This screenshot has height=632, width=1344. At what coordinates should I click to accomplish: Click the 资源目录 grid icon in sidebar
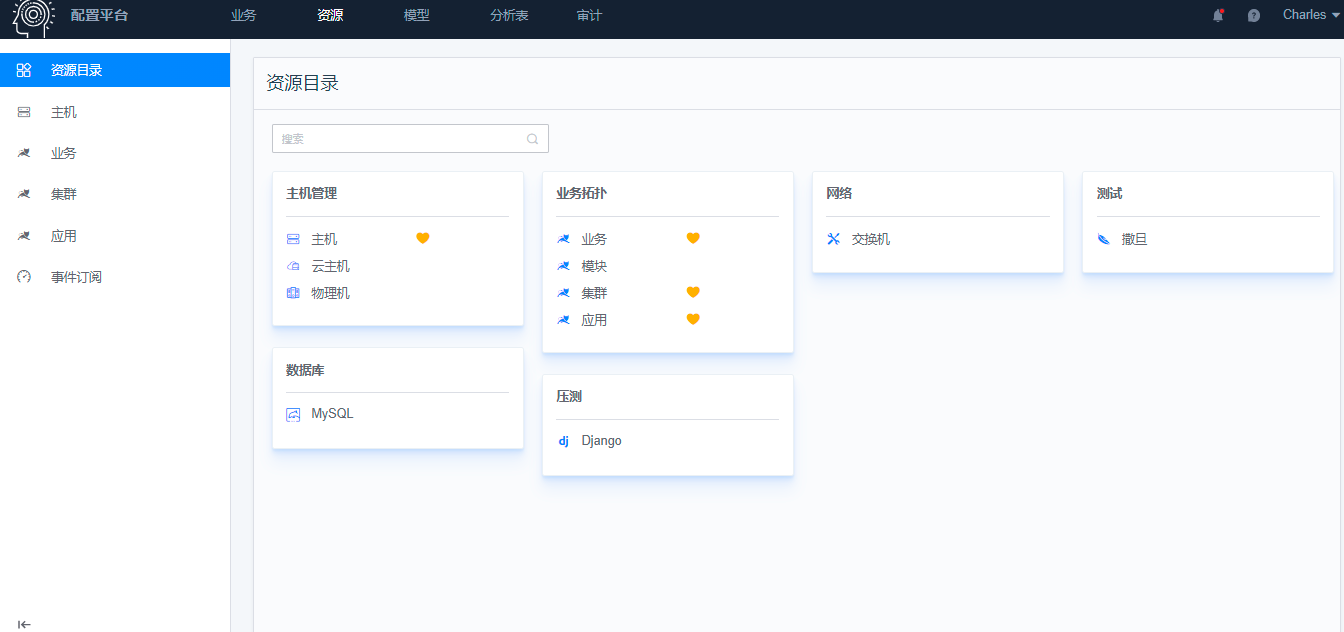point(24,70)
